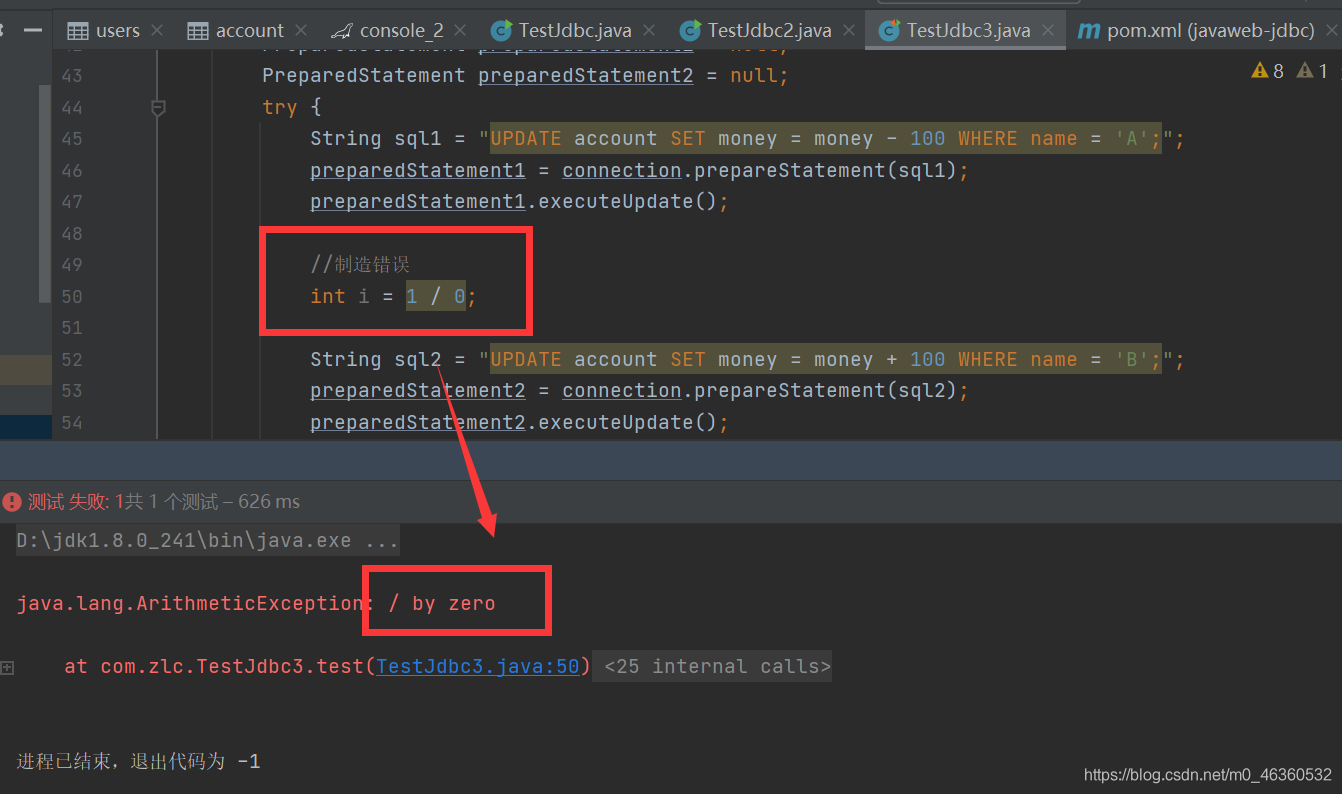1342x794 pixels.
Task: Click the TestJdbc.java class icon
Action: click(x=501, y=31)
